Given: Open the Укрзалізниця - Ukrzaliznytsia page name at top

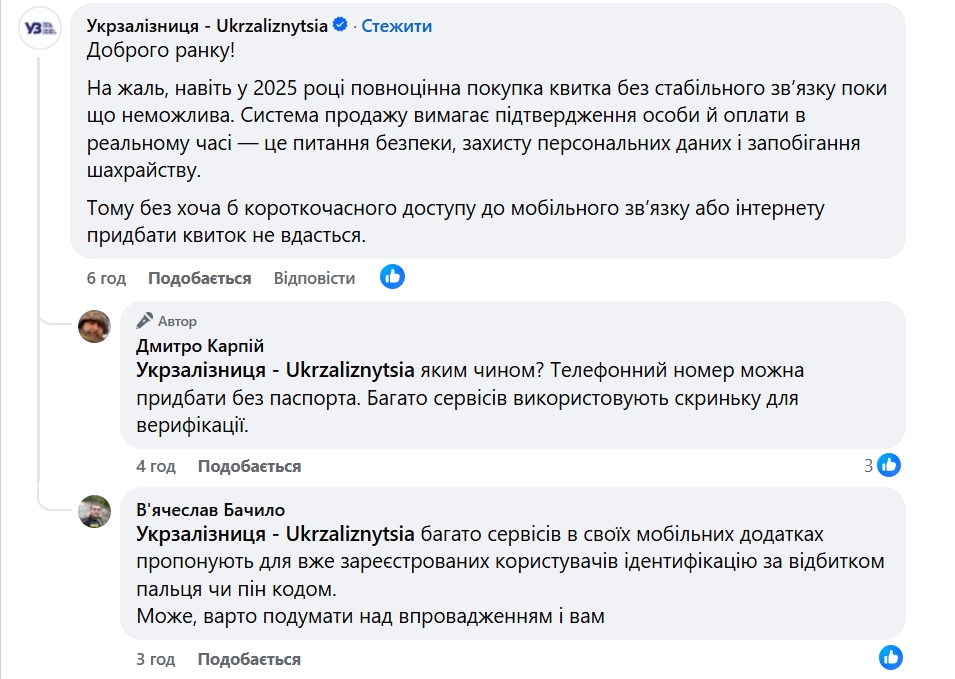Looking at the screenshot, I should [207, 26].
